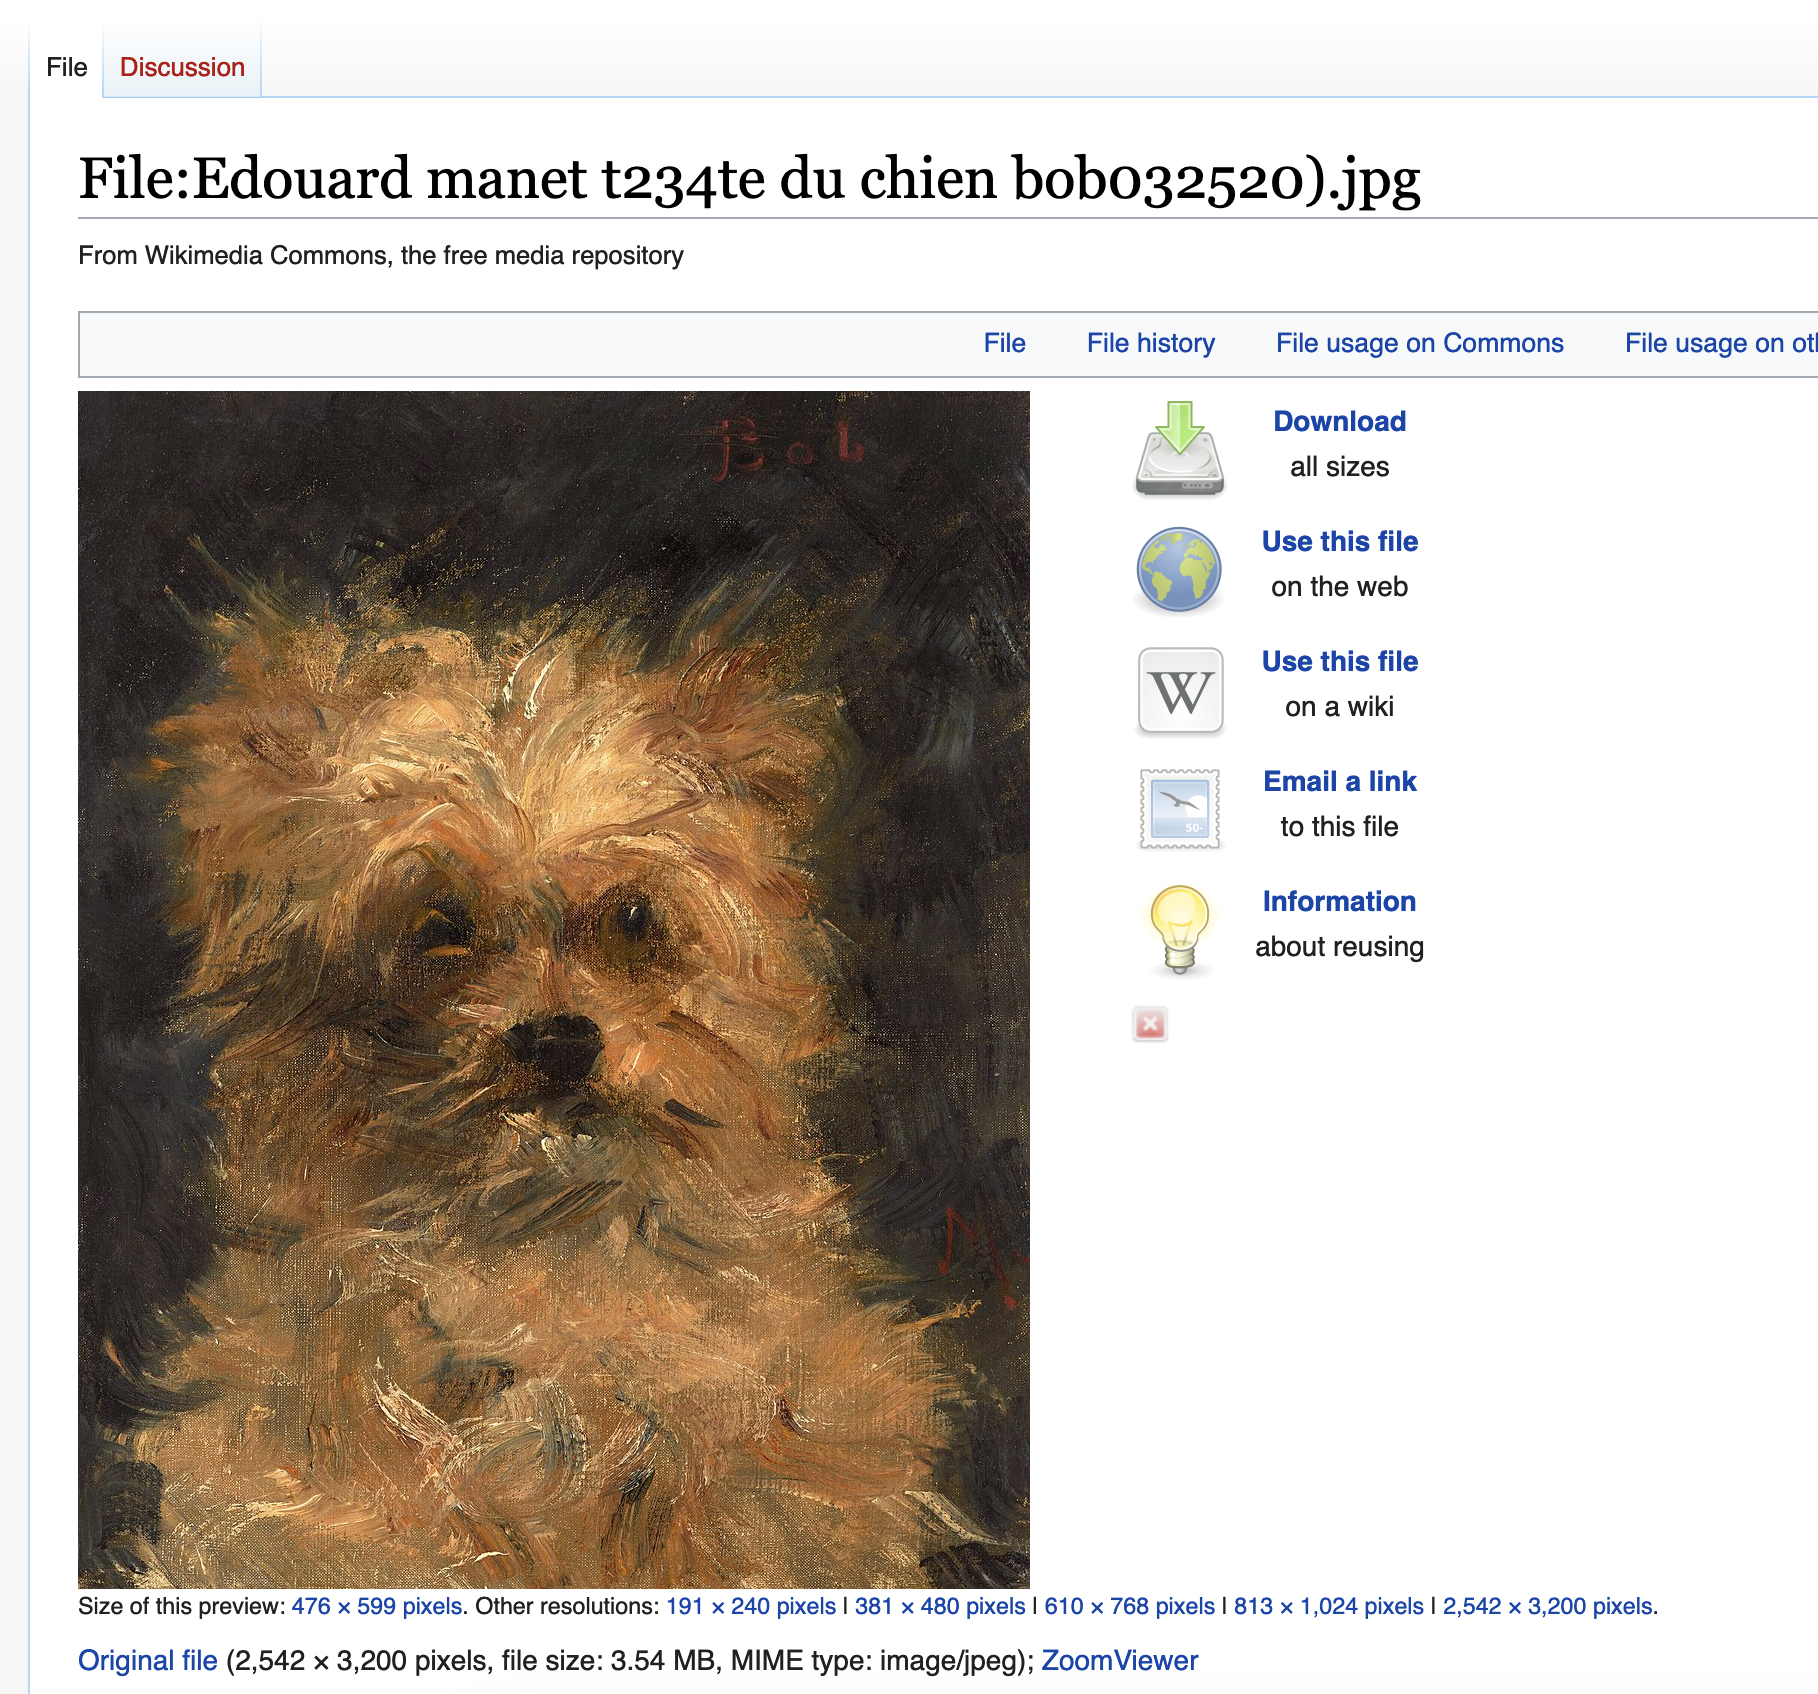Click the globe icon for web use
The width and height of the screenshot is (1818, 1694).
[x=1179, y=569]
